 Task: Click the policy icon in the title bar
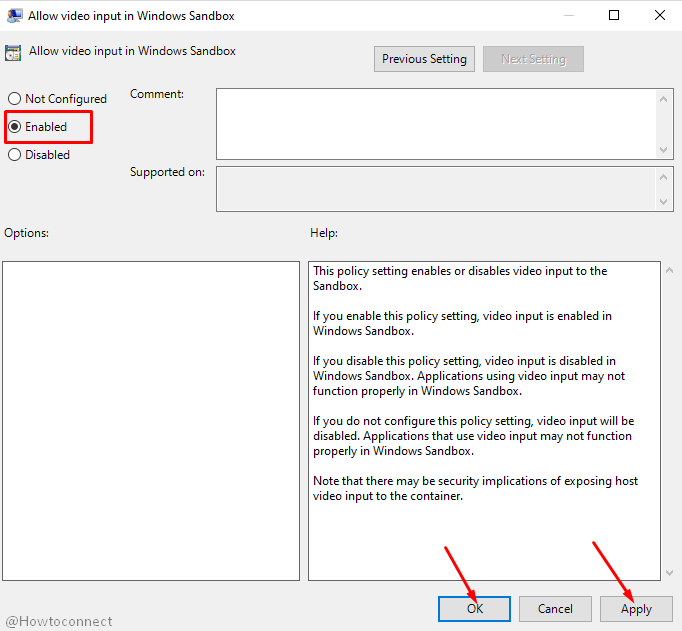14,15
